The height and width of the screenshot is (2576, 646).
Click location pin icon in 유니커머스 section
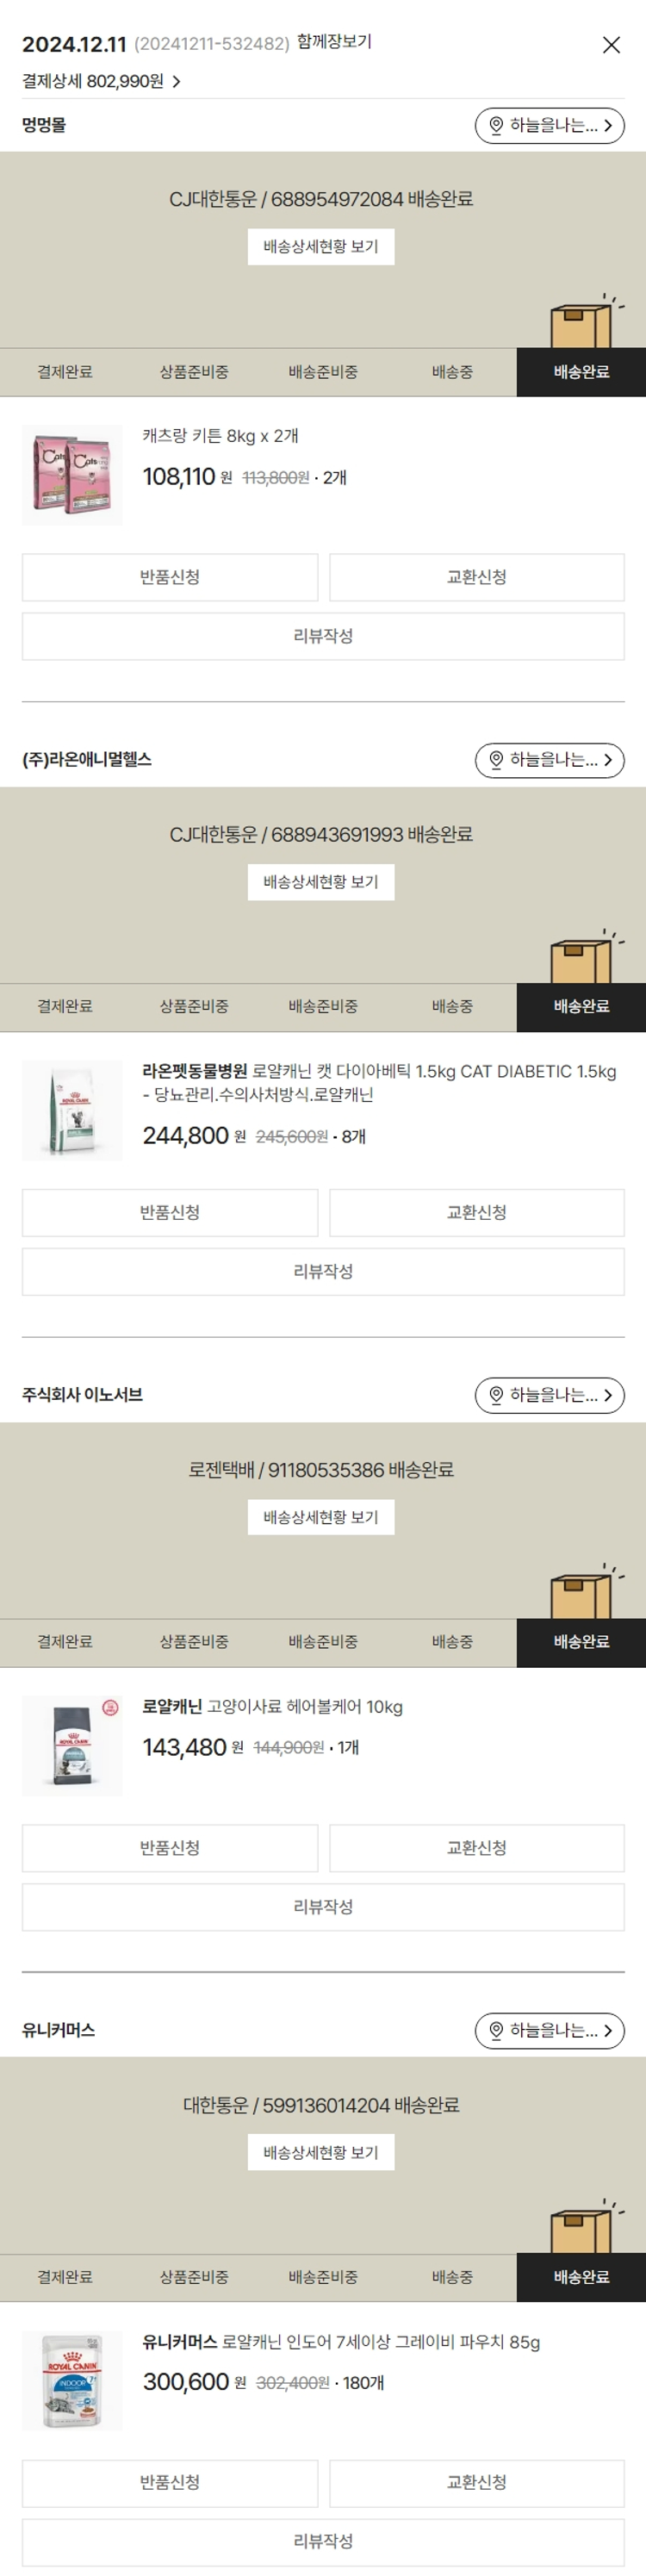point(496,2030)
